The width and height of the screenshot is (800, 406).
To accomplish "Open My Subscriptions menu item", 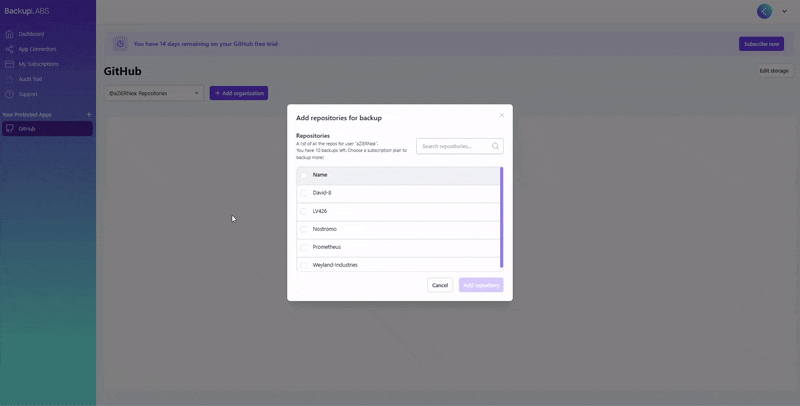I will (x=38, y=64).
